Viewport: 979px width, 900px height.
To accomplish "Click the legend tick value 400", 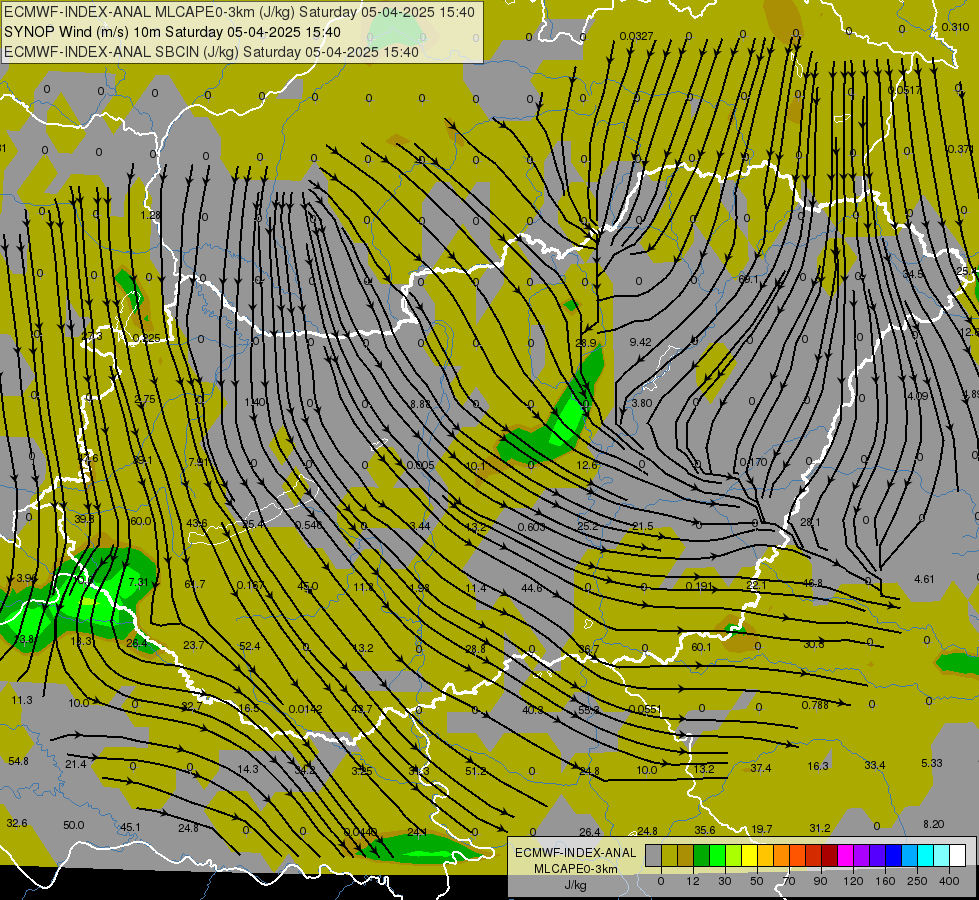I will coord(949,881).
